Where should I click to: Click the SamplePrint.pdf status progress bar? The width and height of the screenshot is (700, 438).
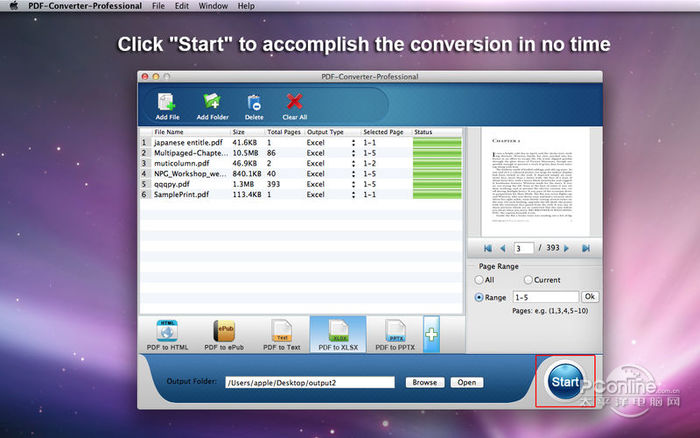pyautogui.click(x=437, y=195)
